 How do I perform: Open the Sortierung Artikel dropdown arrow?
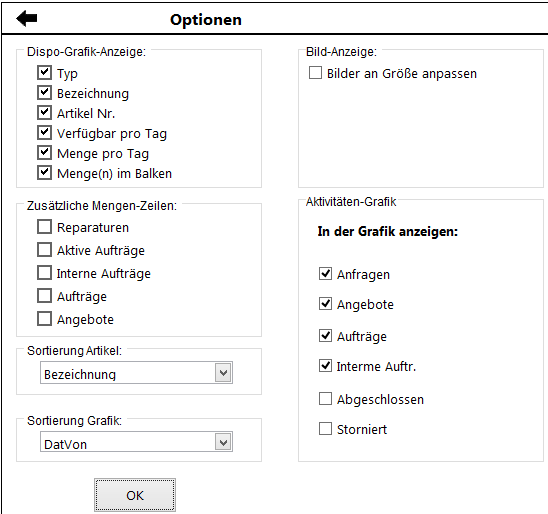(x=224, y=373)
